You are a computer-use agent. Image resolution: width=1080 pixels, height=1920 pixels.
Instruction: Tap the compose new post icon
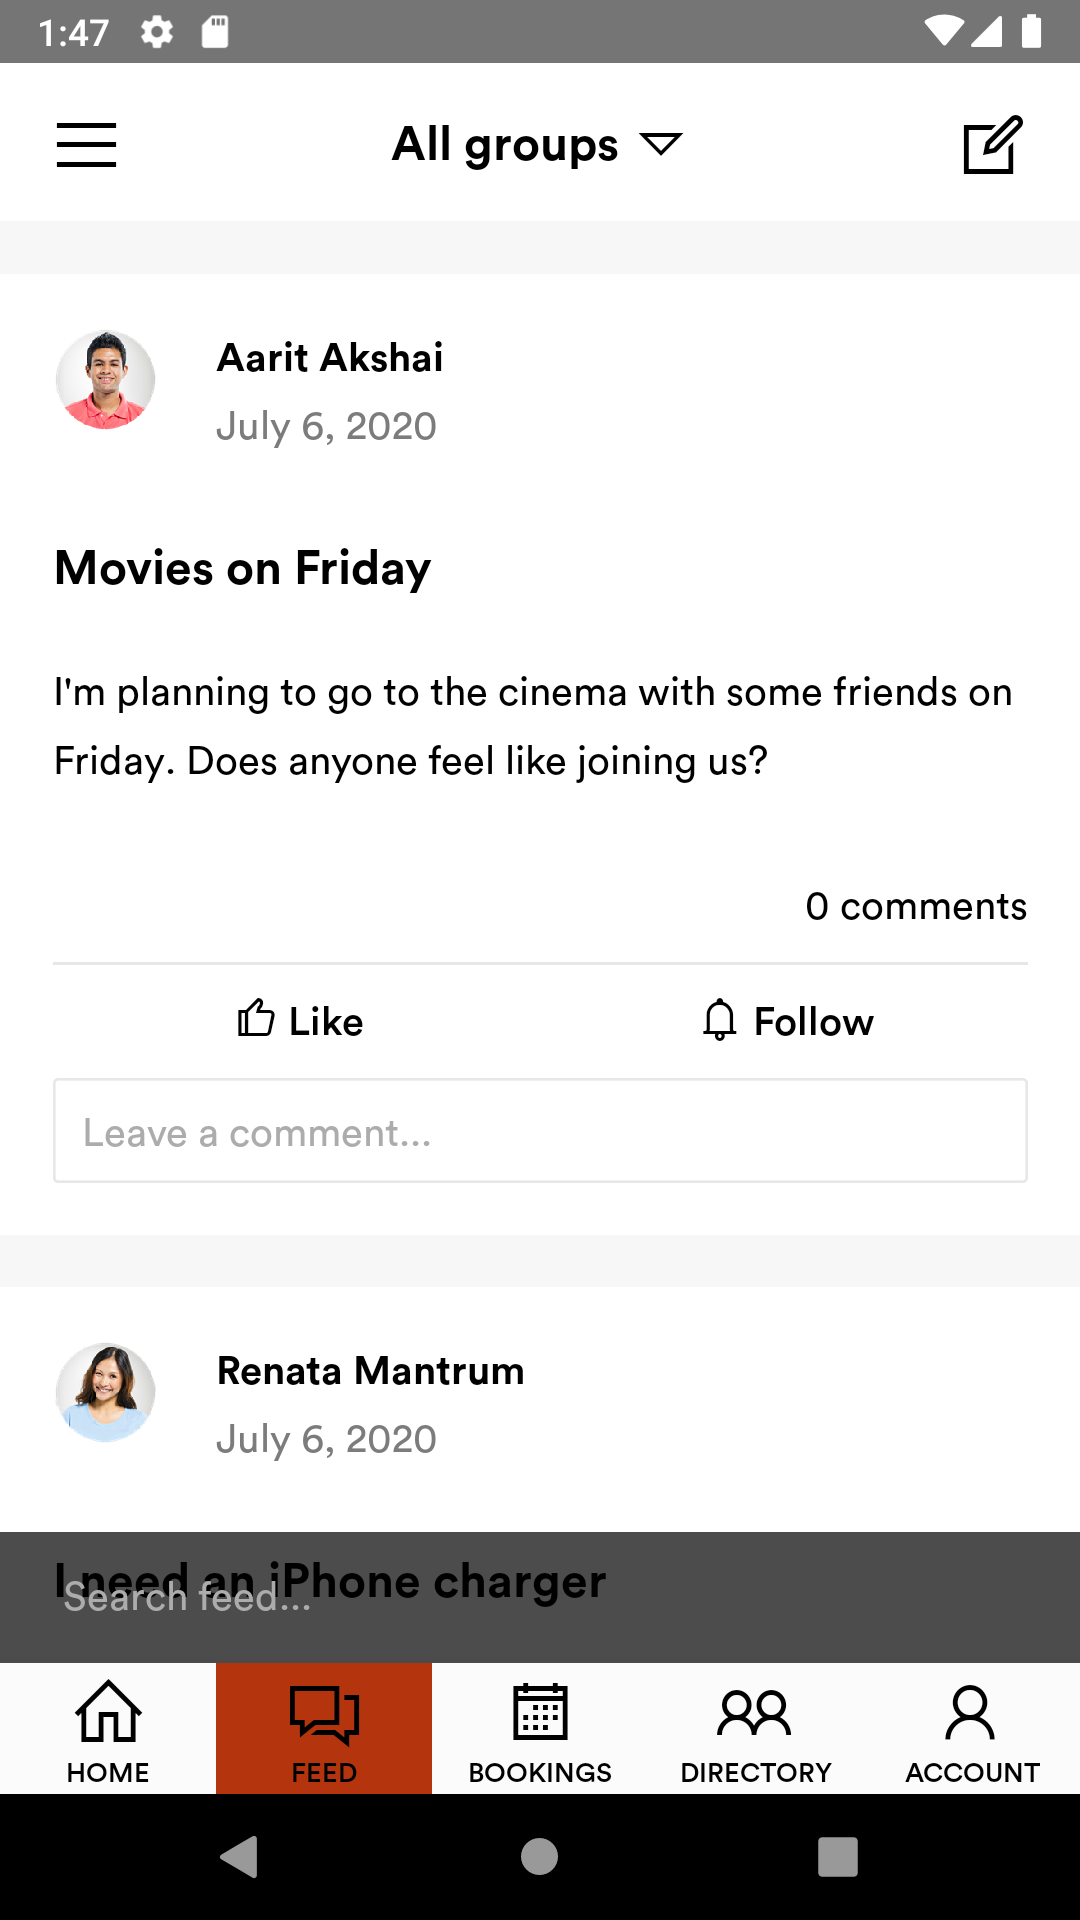coord(992,145)
